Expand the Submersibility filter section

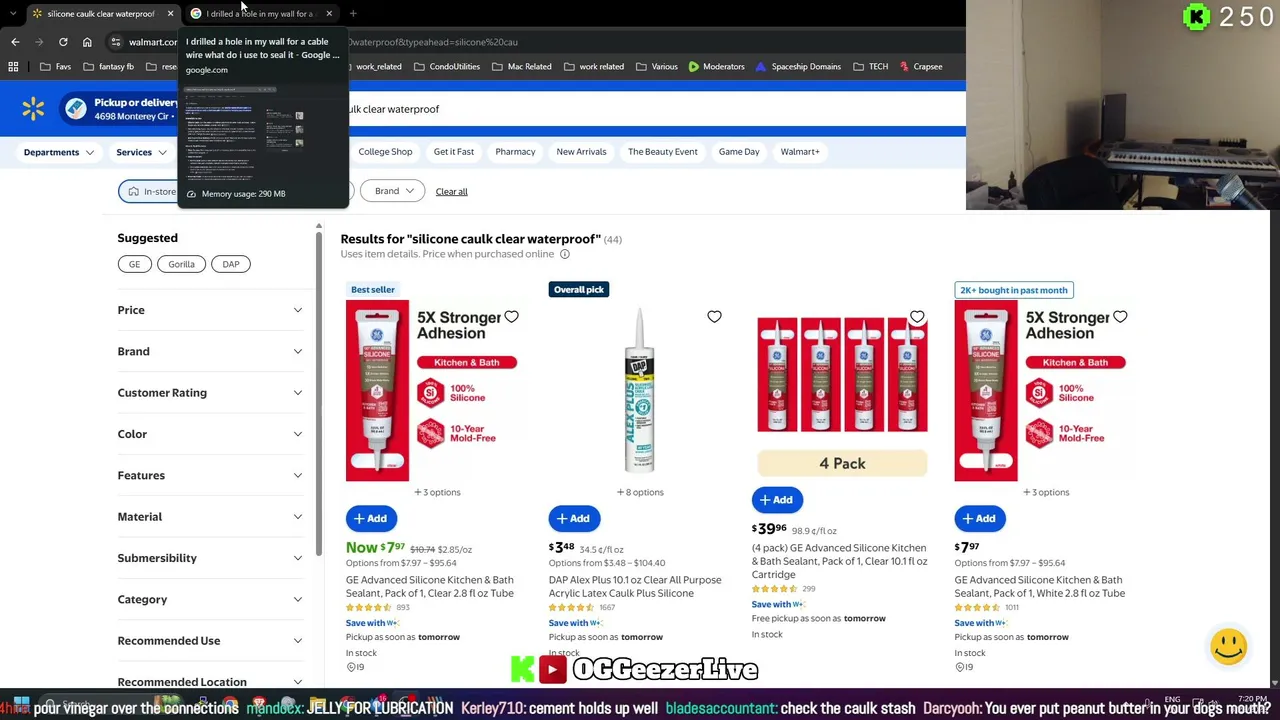pos(210,558)
